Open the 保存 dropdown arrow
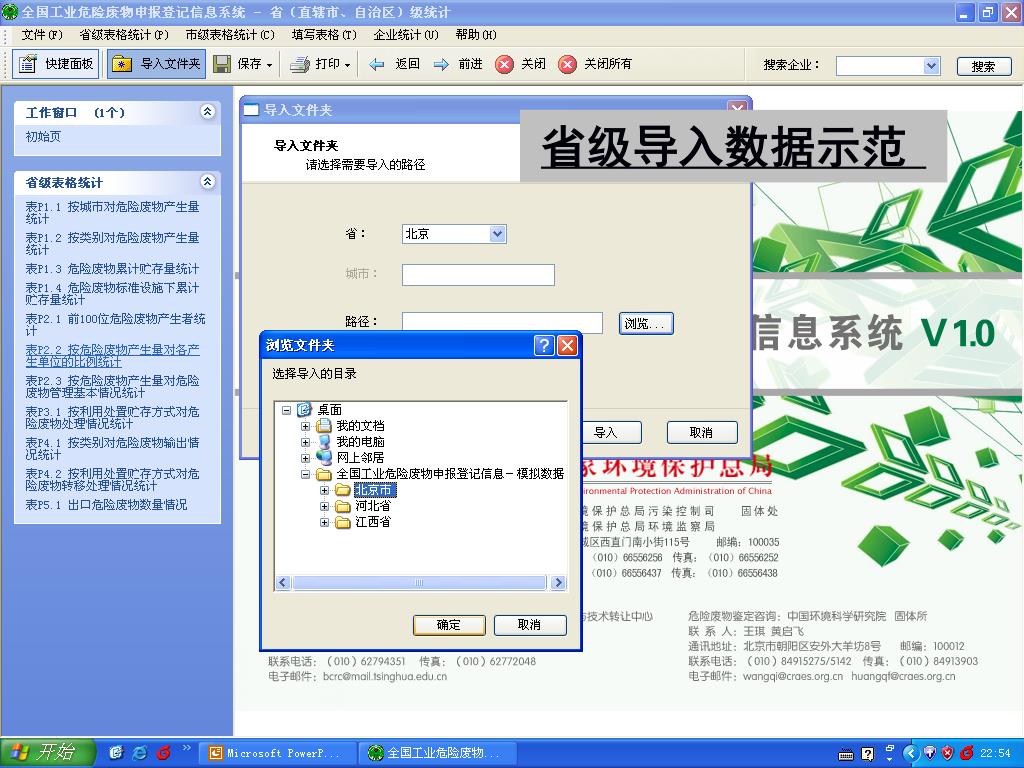 [269, 65]
